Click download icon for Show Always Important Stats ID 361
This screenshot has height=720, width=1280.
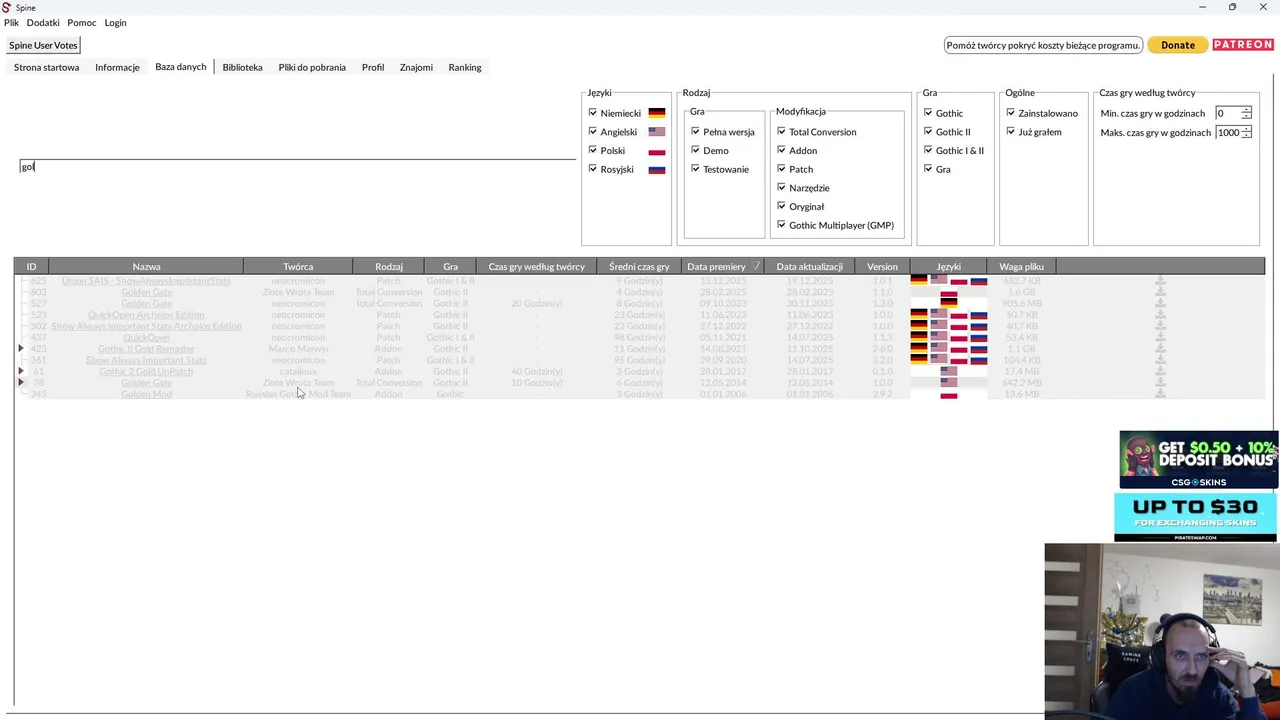click(1160, 360)
